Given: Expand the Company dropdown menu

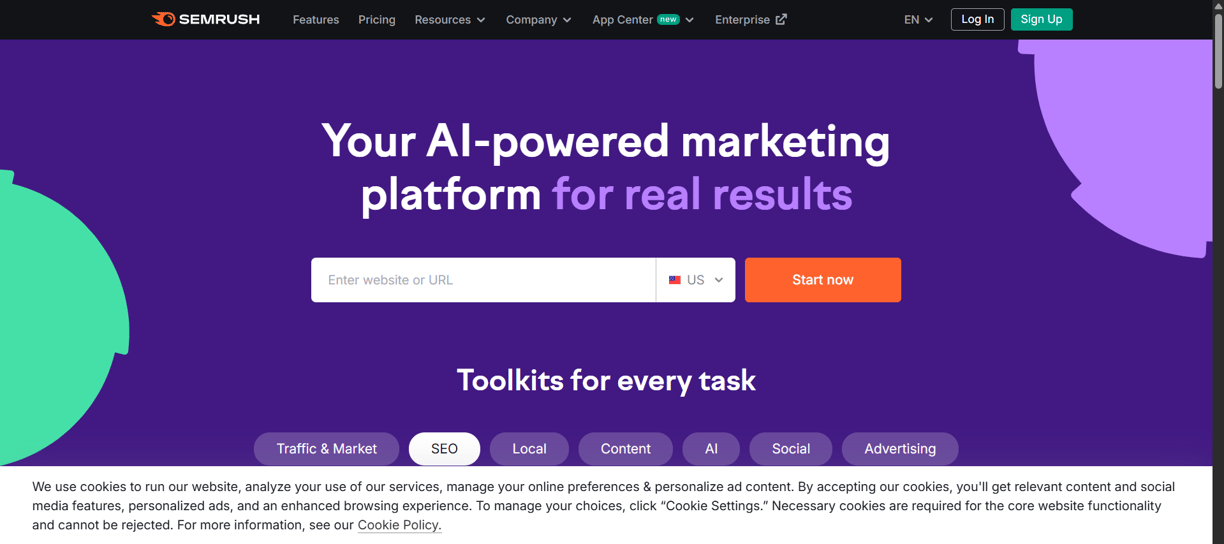Looking at the screenshot, I should [x=538, y=19].
